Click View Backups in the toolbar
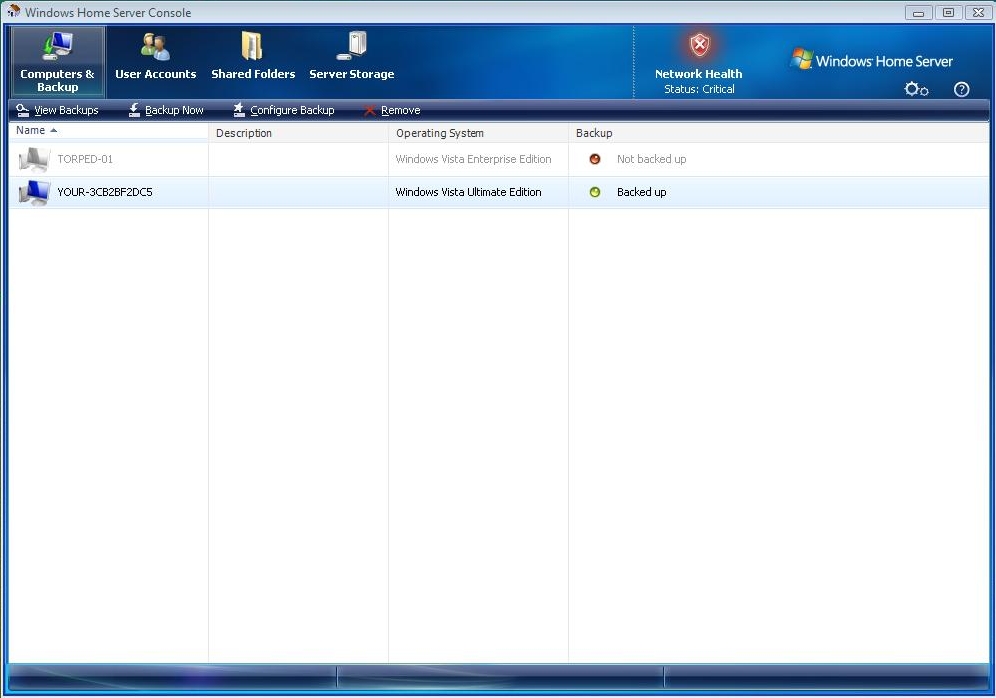Viewport: 996px width, 698px height. click(x=57, y=110)
